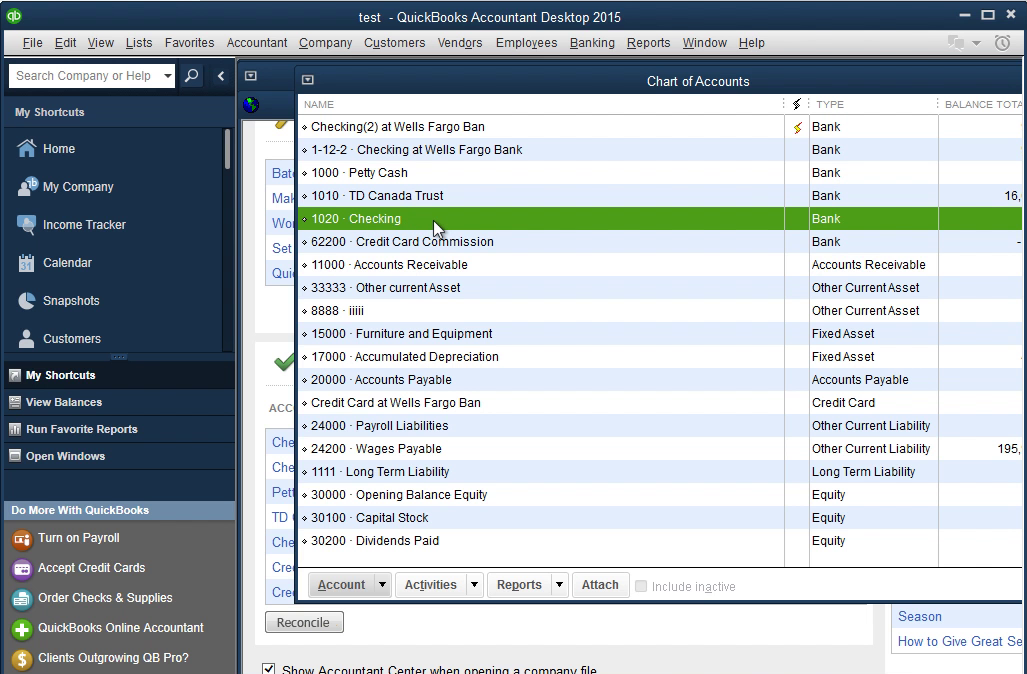Viewport: 1027px width, 674px height.
Task: Open Customers shortcut icon
Action: pos(26,339)
